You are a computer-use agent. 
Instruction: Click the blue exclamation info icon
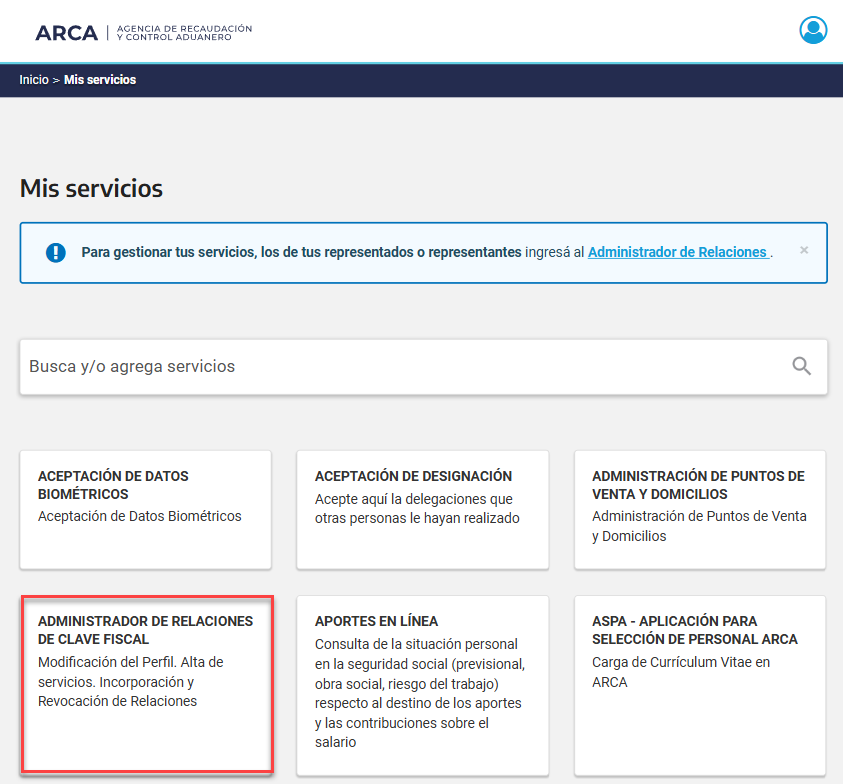pos(56,253)
